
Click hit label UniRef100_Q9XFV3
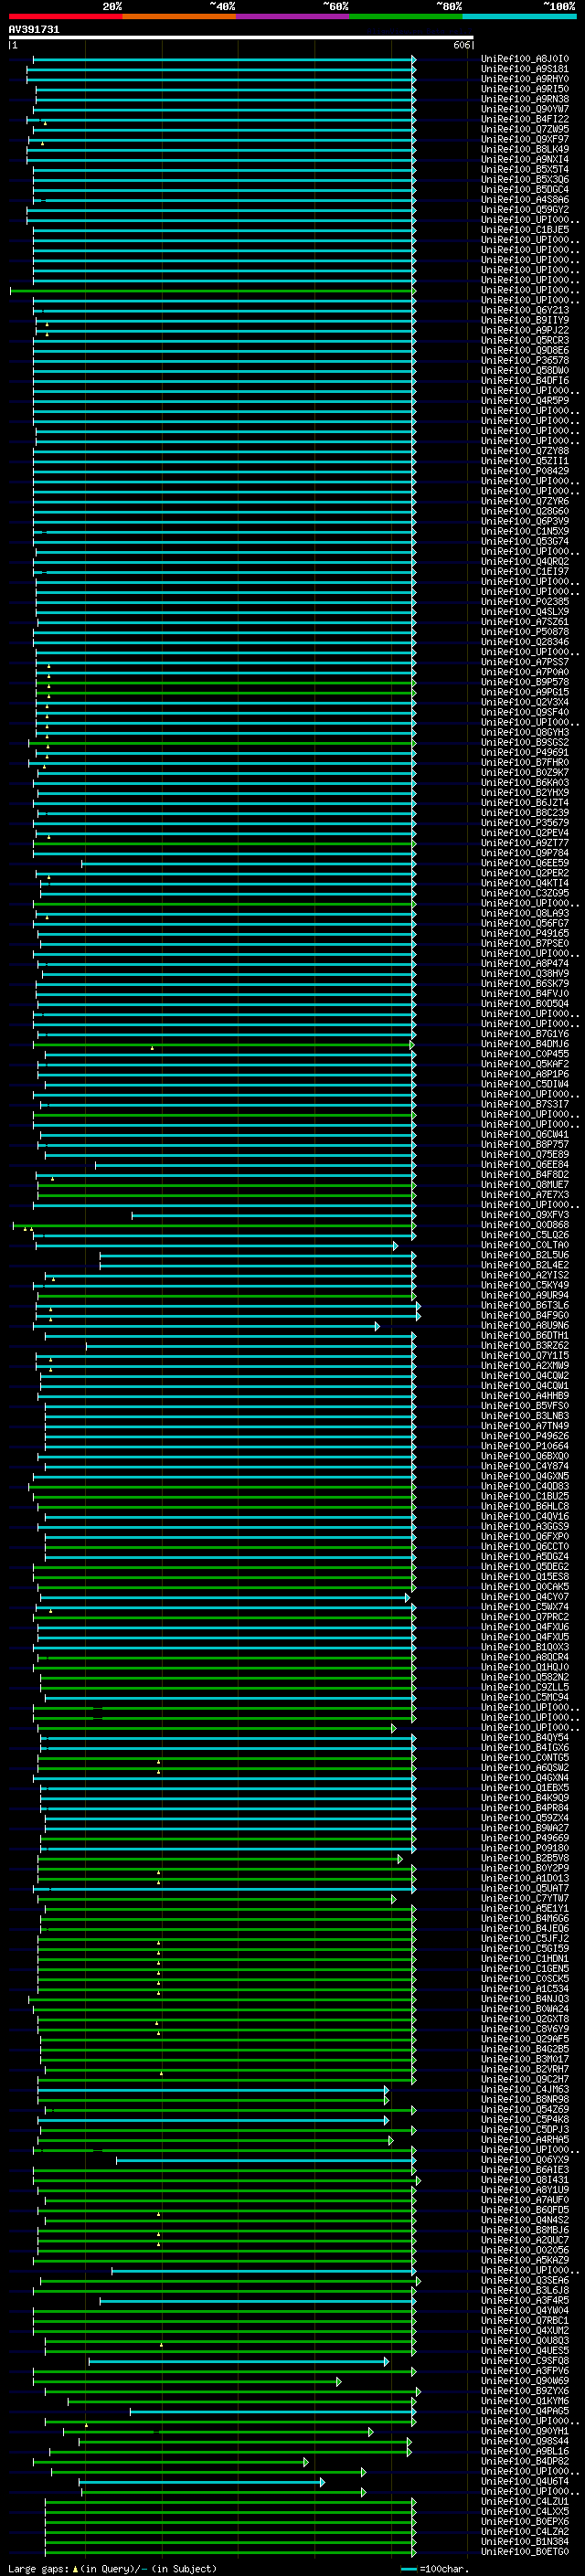click(x=525, y=1215)
